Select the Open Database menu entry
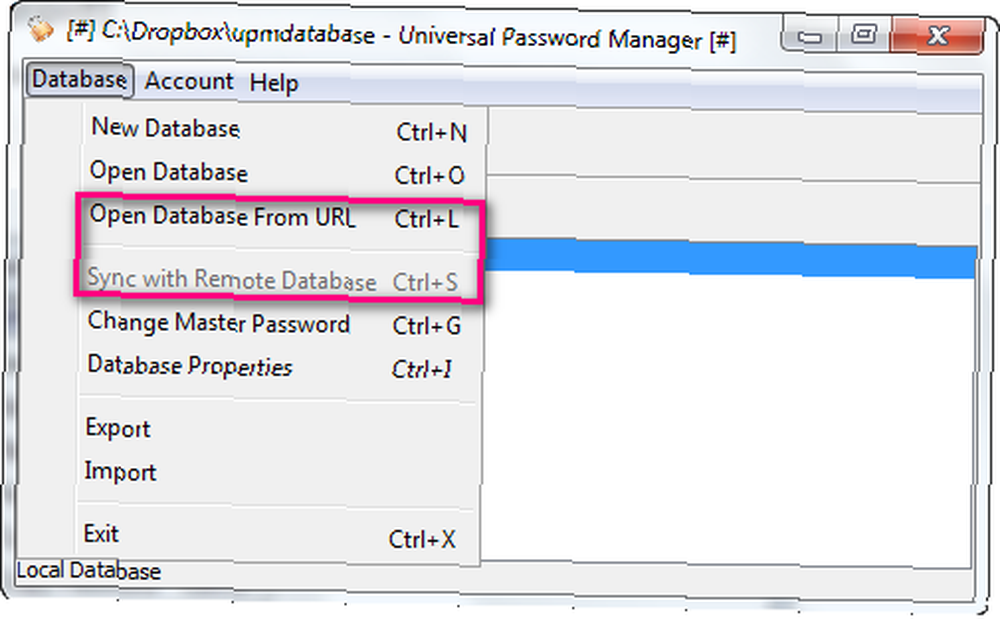Screen dimensions: 1000x619 point(279,173)
